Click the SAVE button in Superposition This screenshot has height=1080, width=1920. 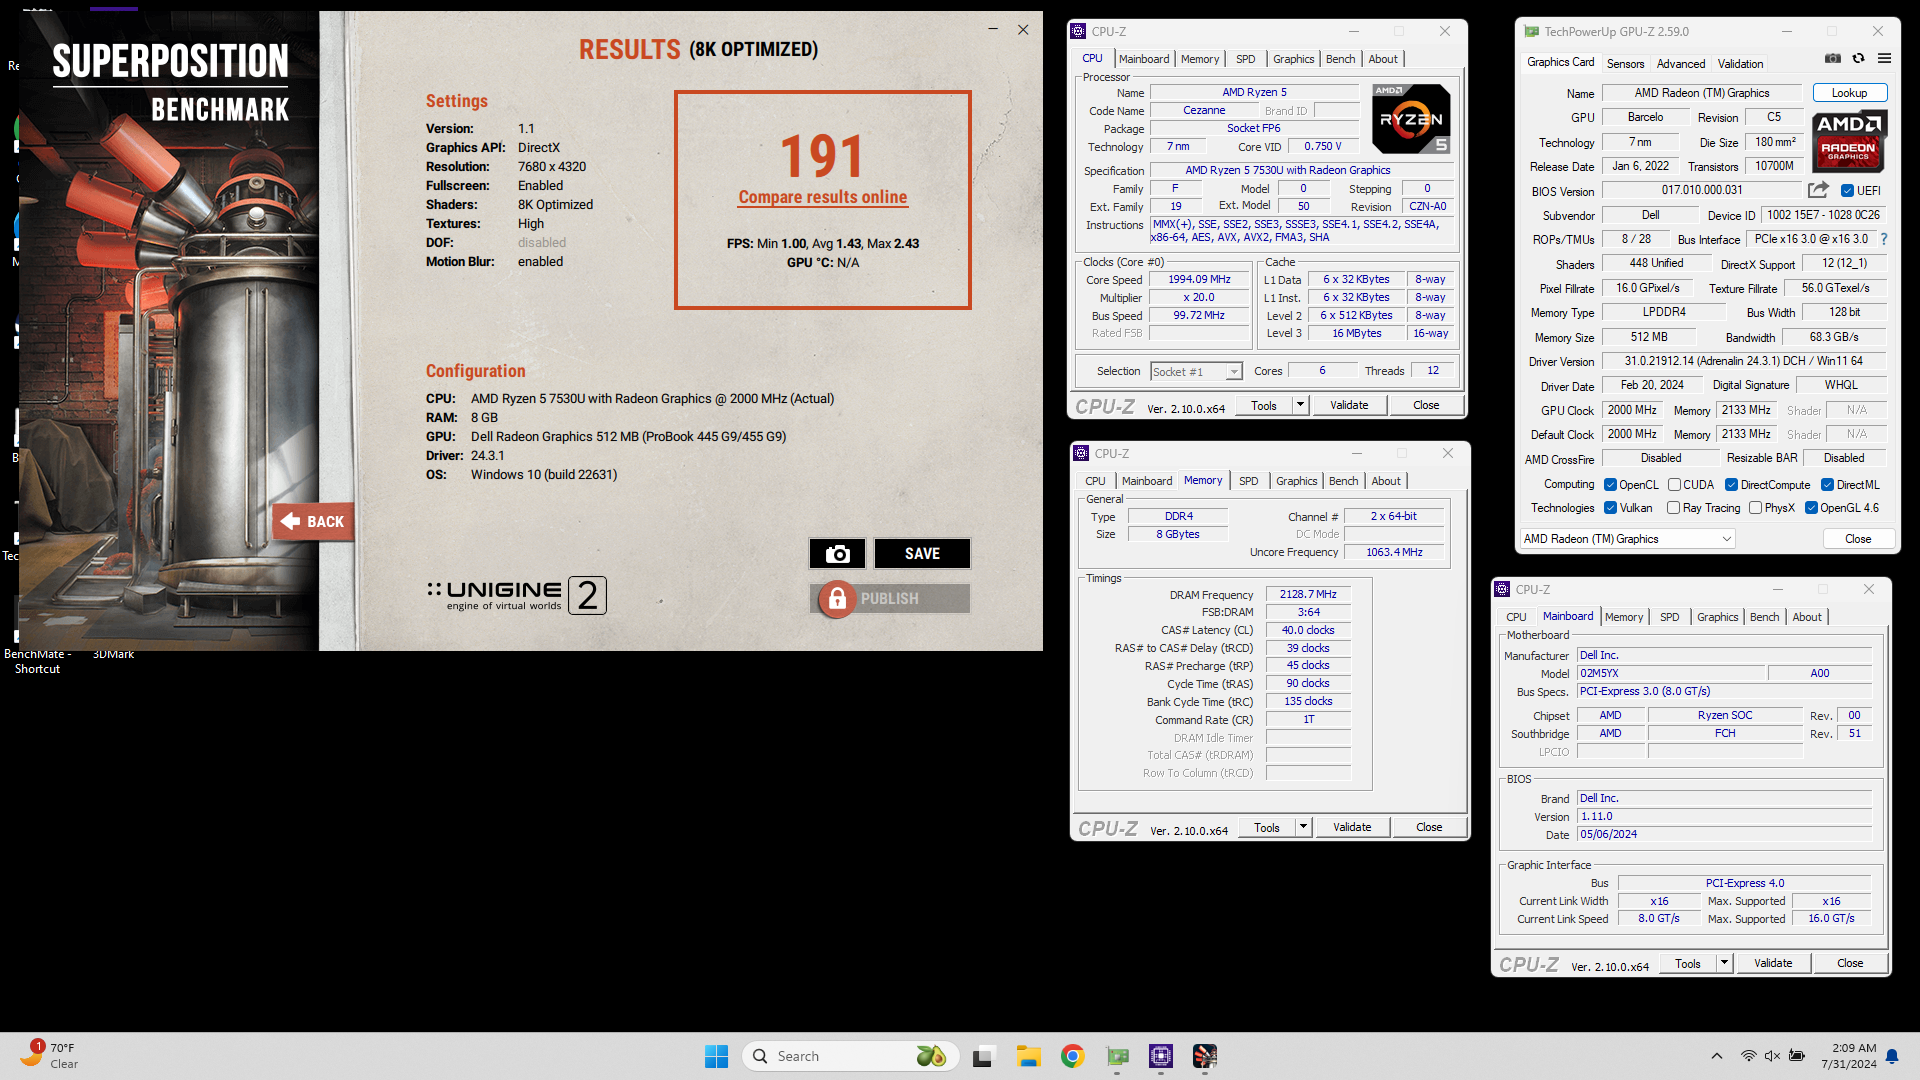tap(922, 554)
